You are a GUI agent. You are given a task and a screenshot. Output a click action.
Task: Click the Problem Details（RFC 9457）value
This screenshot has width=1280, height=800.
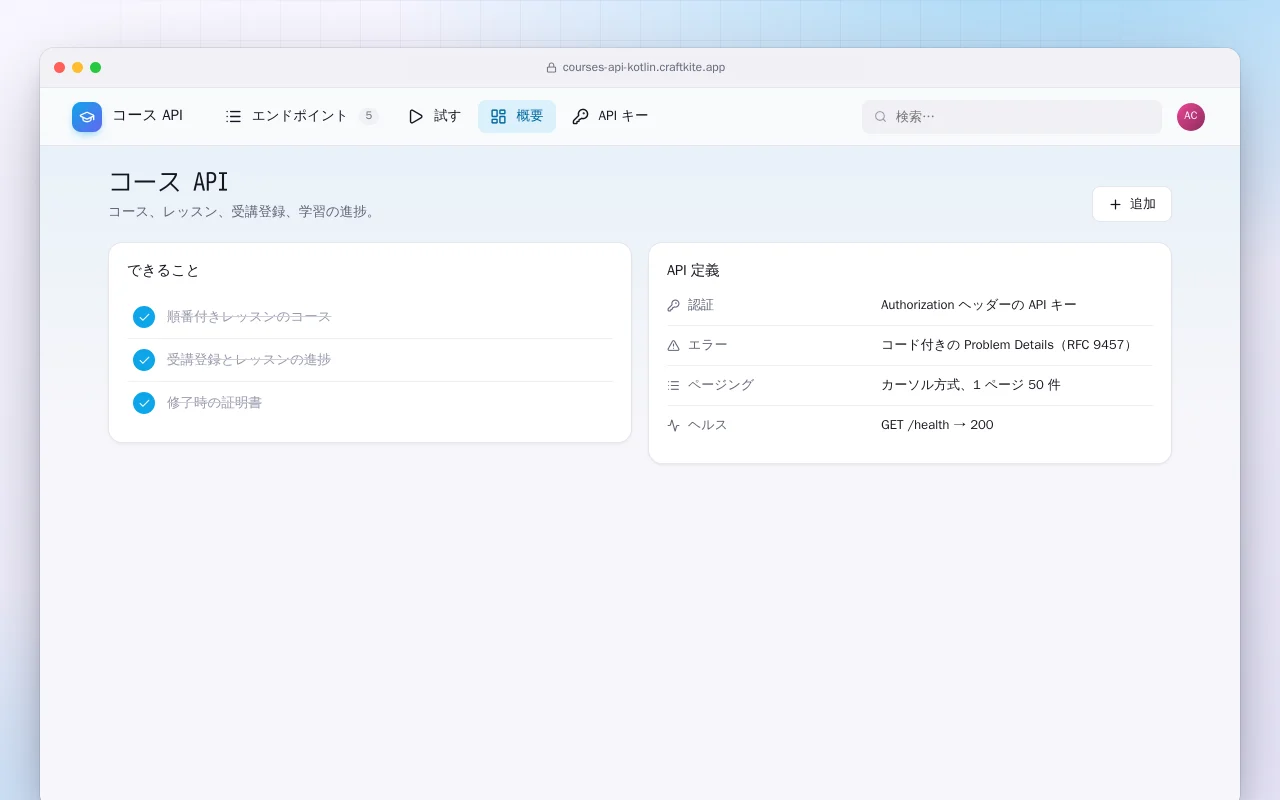(1009, 345)
